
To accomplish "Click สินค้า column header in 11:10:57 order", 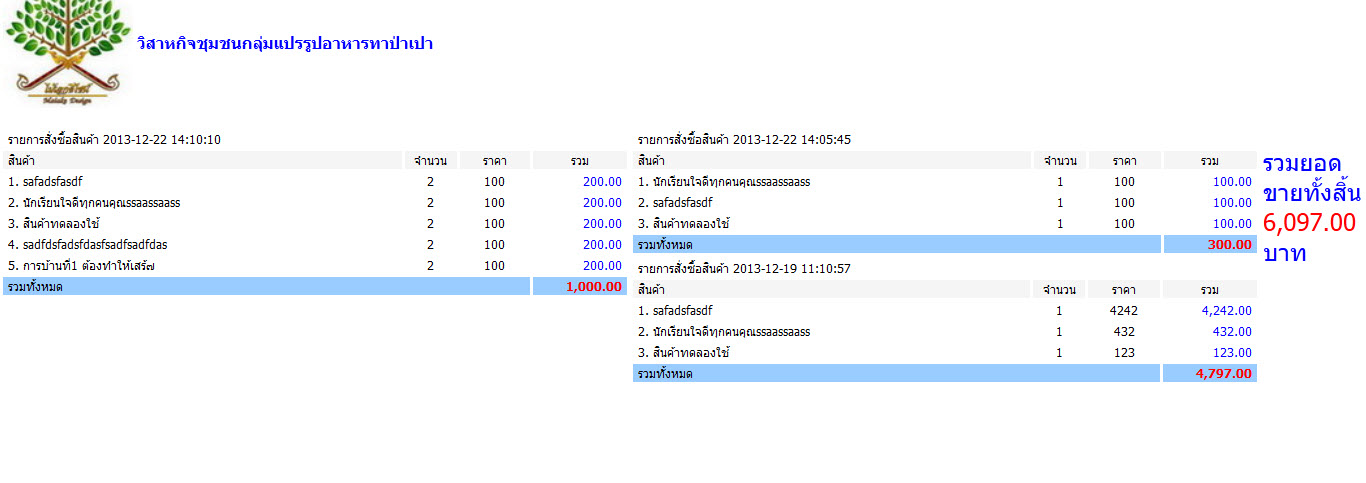I will (x=832, y=290).
